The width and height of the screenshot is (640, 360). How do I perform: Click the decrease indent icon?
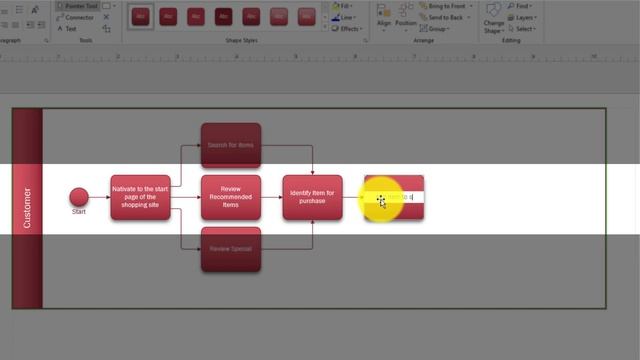pyautogui.click(x=30, y=25)
